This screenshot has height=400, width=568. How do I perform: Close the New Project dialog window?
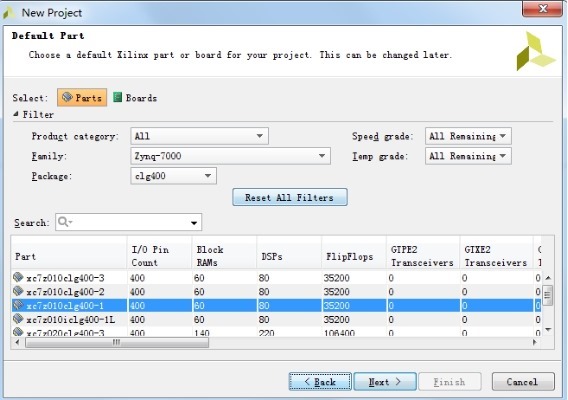[542, 9]
